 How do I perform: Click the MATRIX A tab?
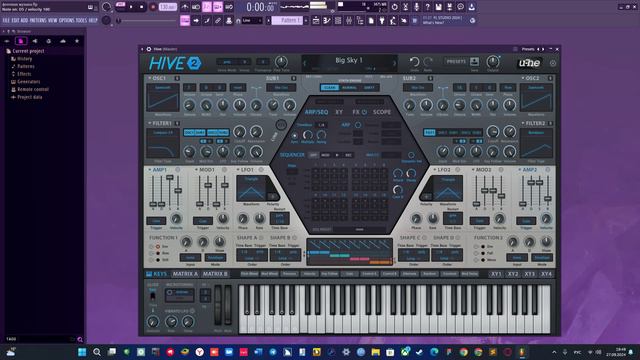click(185, 274)
